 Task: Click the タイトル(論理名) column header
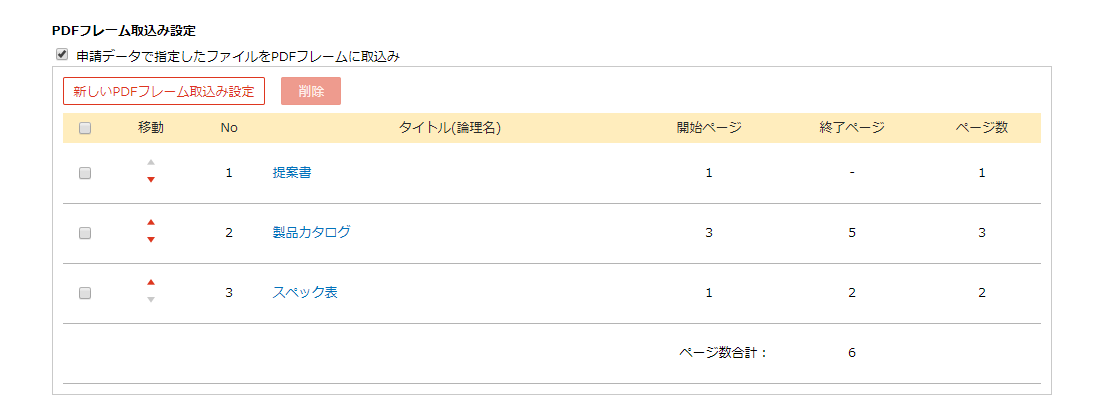[x=449, y=128]
